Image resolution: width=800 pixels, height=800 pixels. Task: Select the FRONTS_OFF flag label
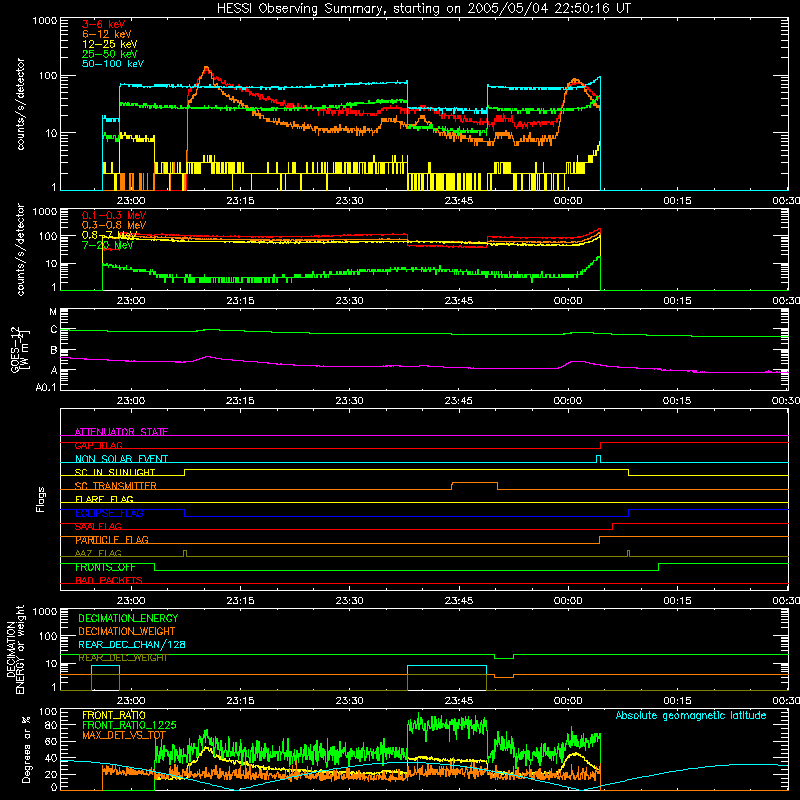105,567
